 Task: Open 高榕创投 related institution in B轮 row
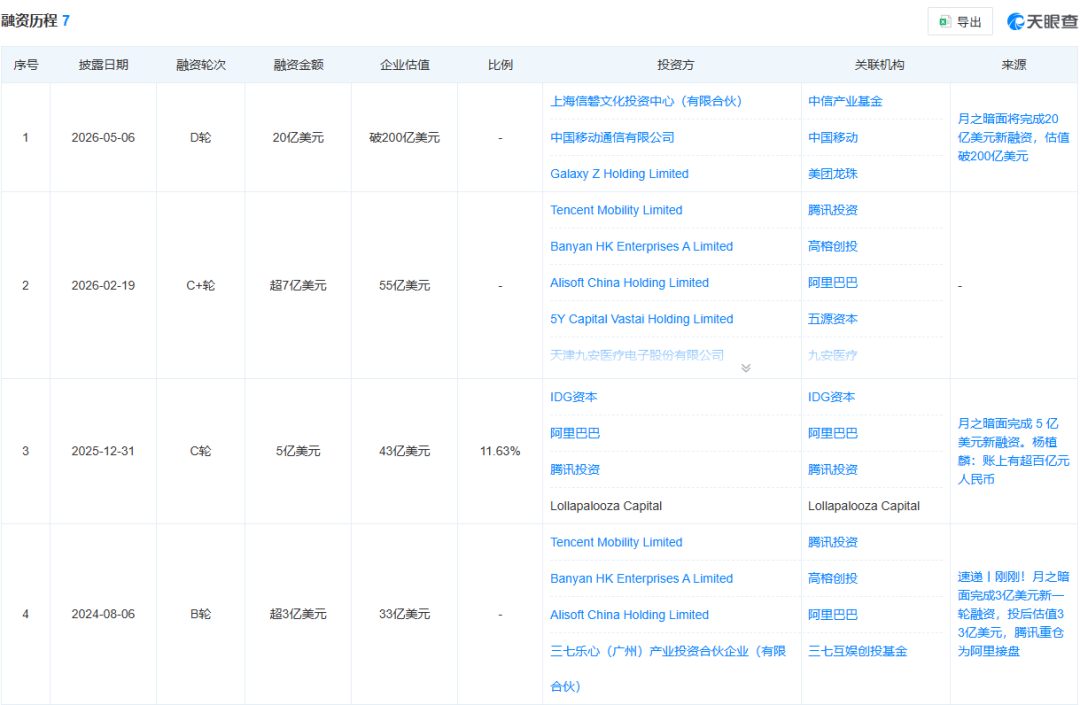[832, 579]
